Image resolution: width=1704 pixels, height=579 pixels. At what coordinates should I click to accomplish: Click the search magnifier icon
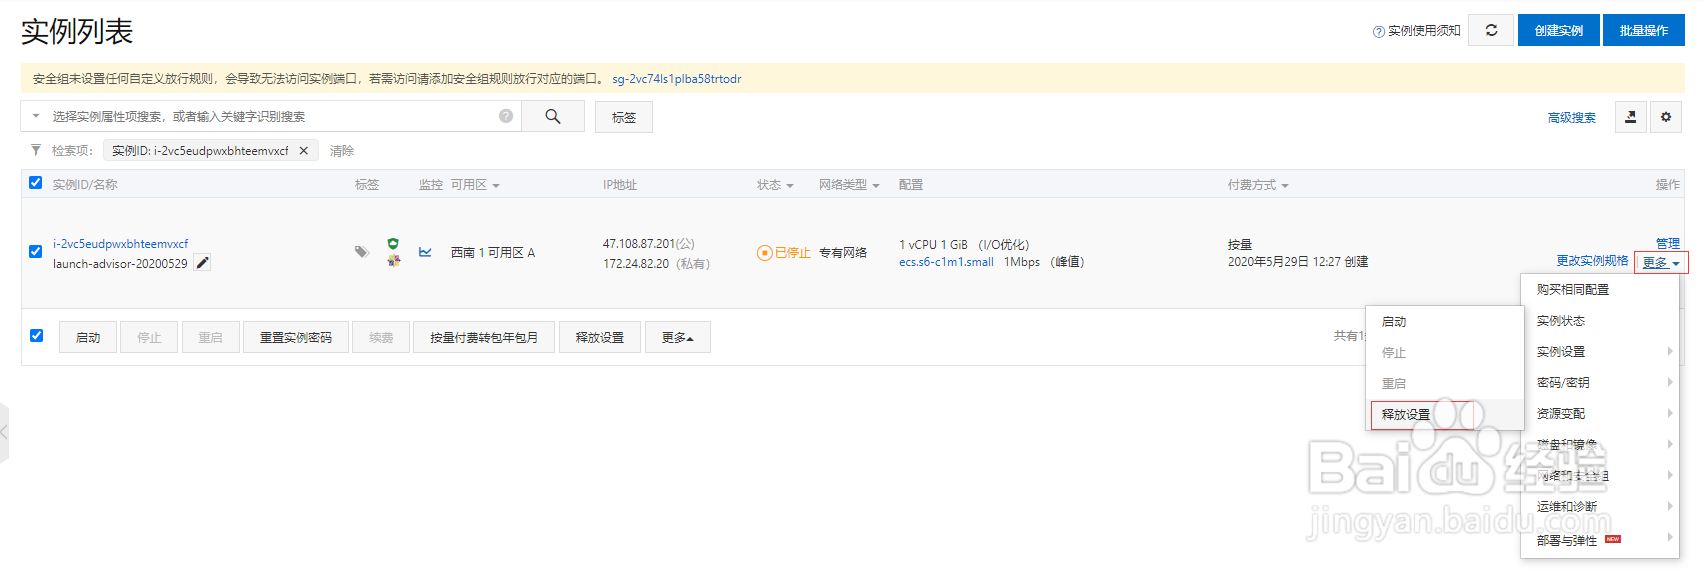click(x=553, y=116)
